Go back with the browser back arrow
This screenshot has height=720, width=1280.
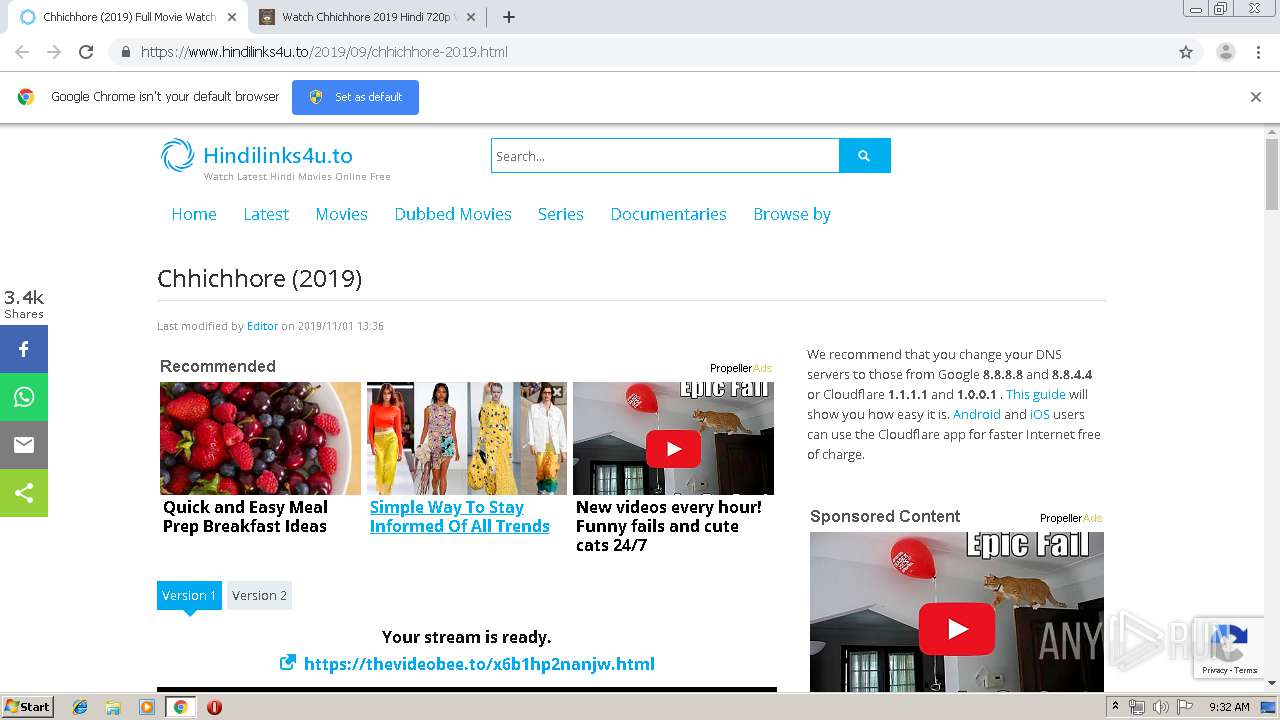tap(22, 52)
